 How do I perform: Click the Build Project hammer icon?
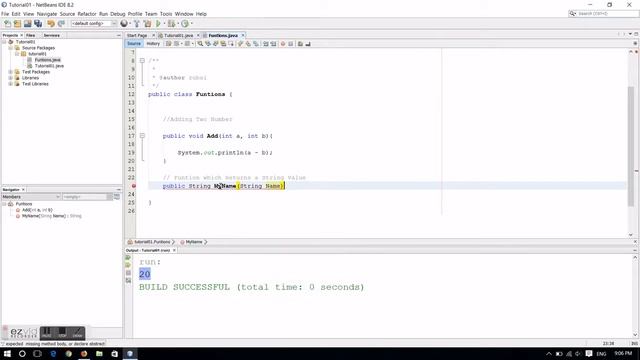tap(137, 24)
